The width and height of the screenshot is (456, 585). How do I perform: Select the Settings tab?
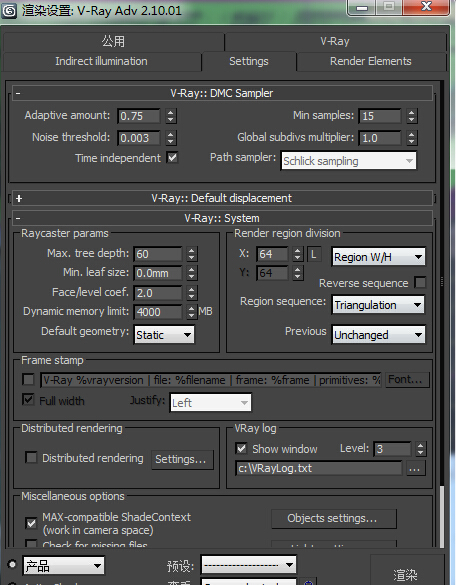pos(249,62)
